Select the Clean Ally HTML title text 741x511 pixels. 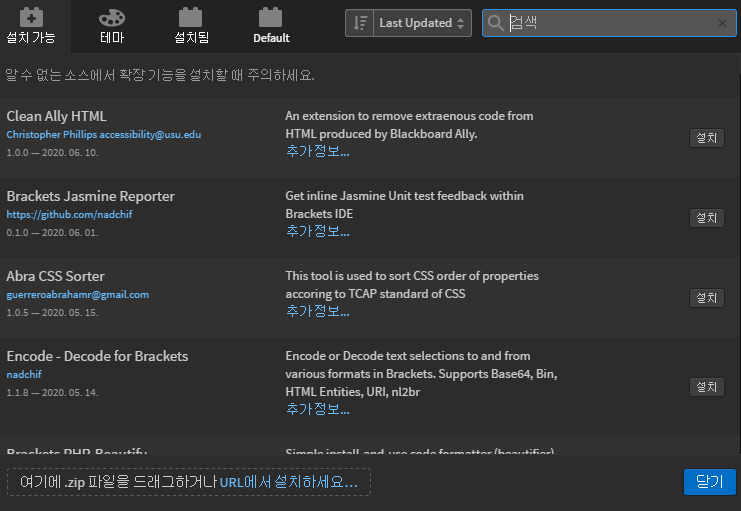pyautogui.click(x=56, y=116)
